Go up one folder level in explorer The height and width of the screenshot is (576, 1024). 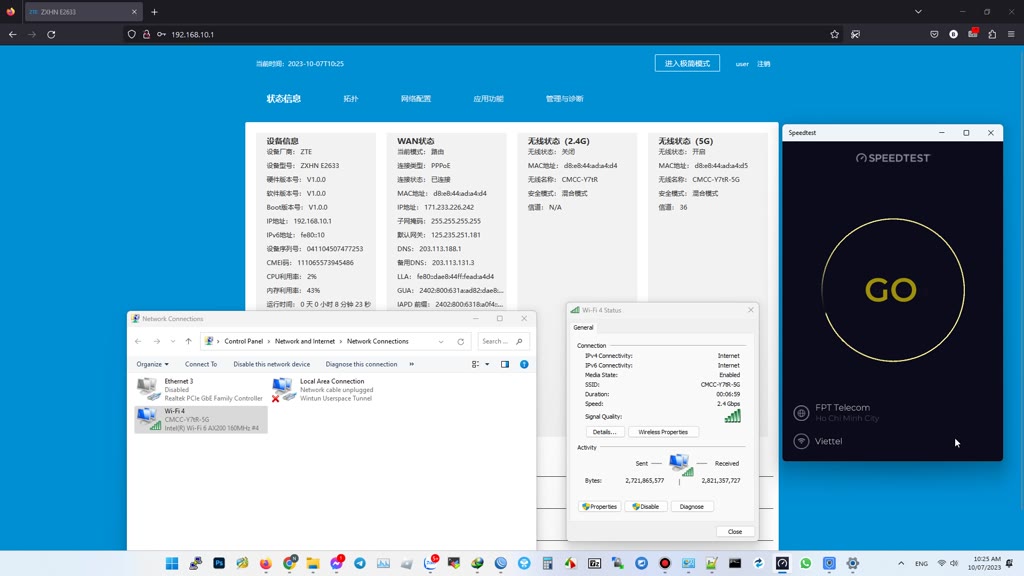coord(188,342)
